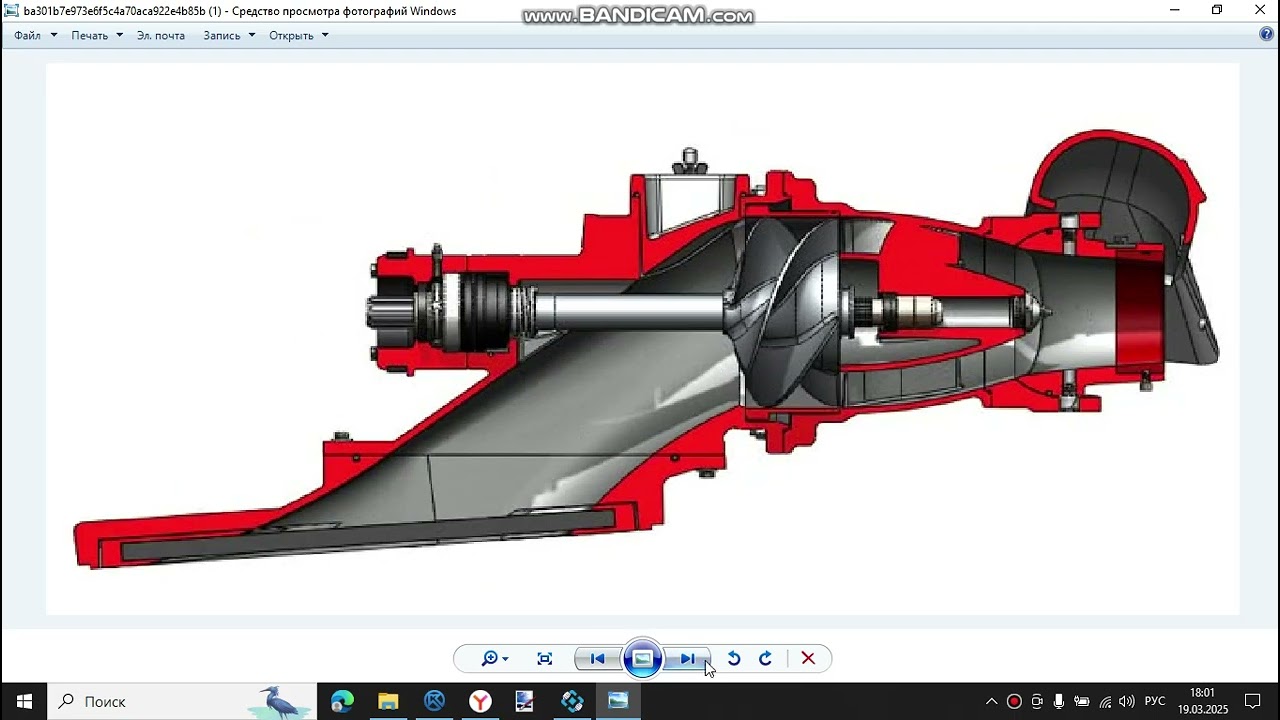Click the red recording tray icon
This screenshot has width=1280, height=720.
[1014, 701]
